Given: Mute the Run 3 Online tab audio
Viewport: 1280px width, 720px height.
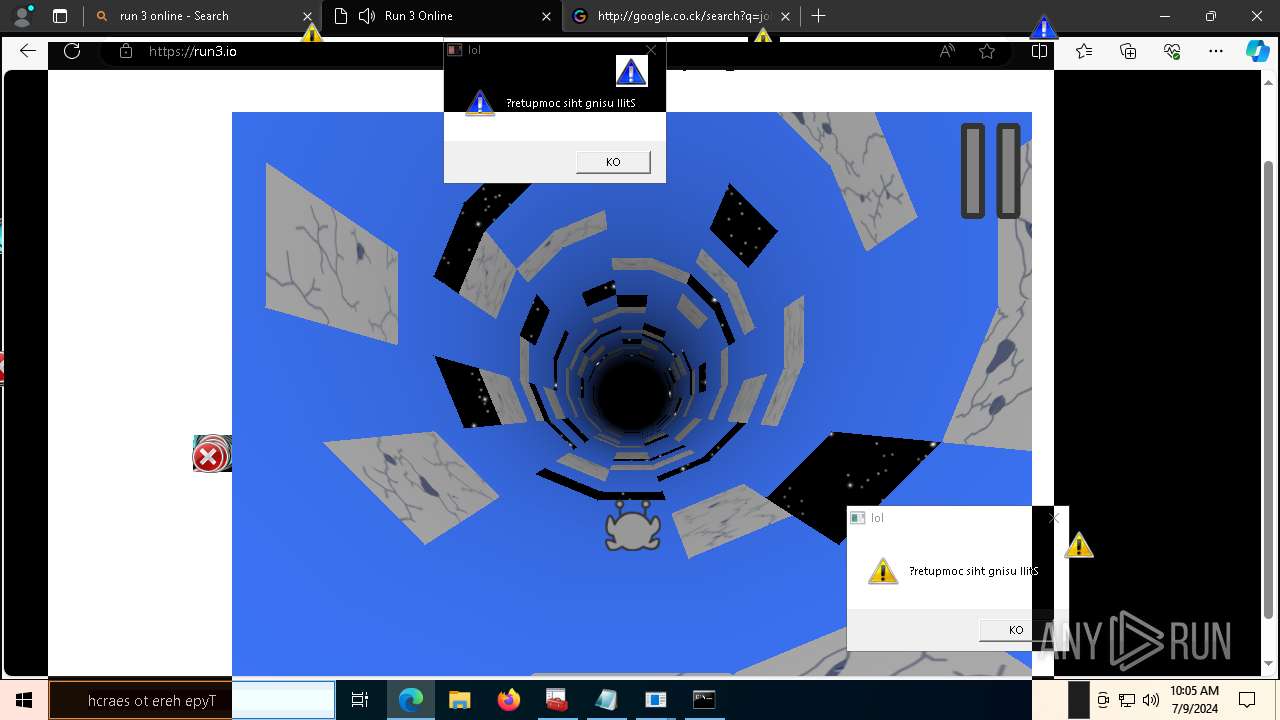Looking at the screenshot, I should point(367,16).
